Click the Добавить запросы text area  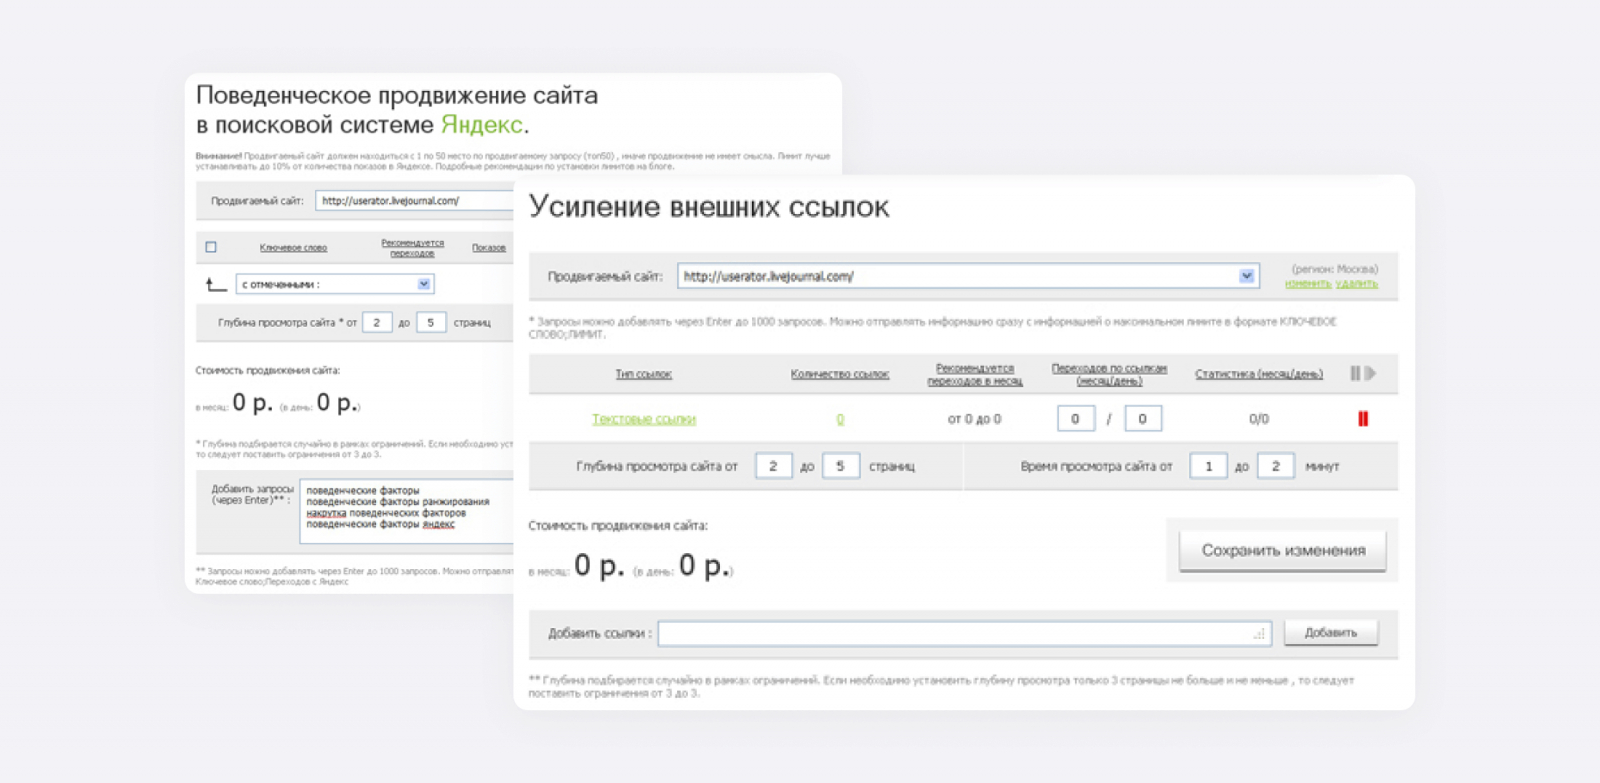[x=407, y=509]
